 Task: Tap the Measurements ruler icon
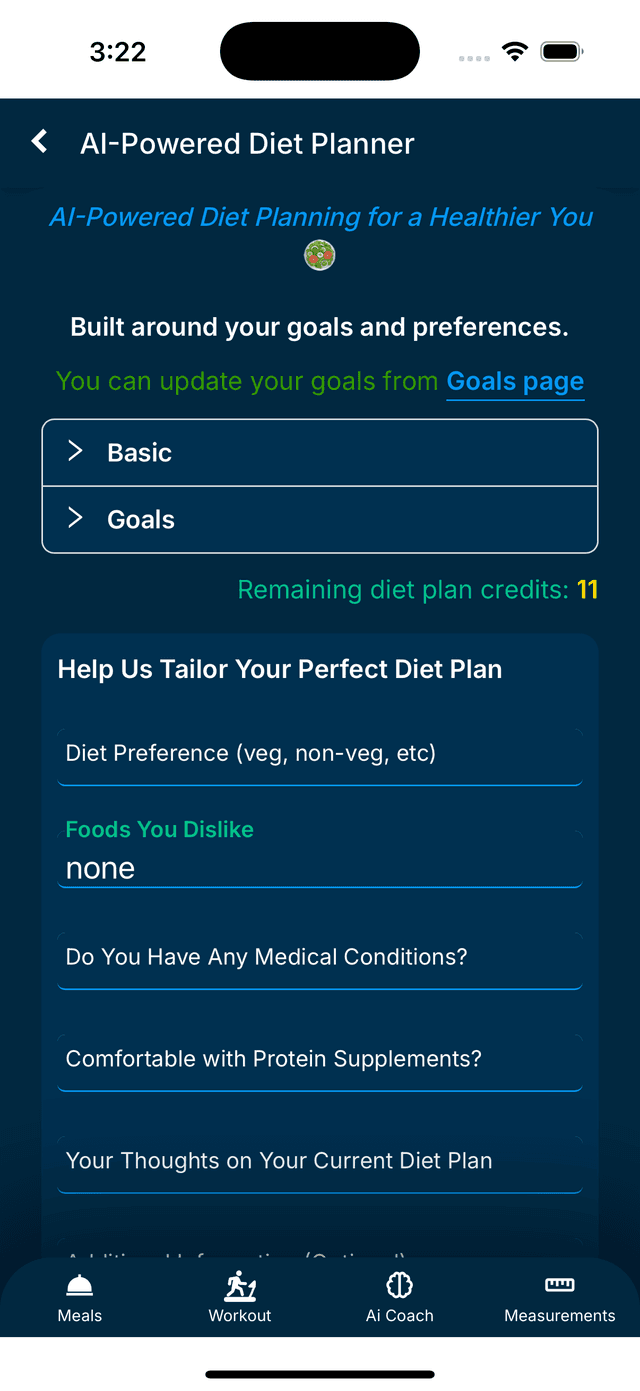tap(559, 1286)
